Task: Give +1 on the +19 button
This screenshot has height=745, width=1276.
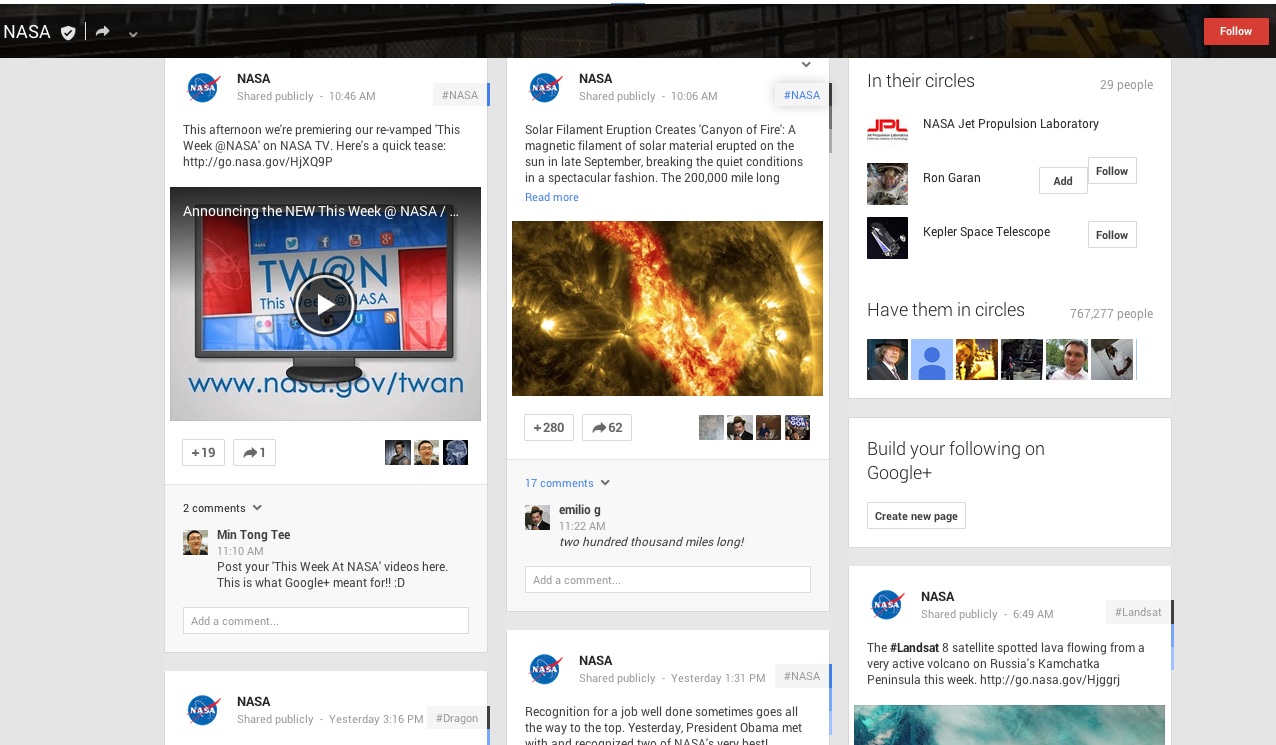Action: [x=204, y=453]
